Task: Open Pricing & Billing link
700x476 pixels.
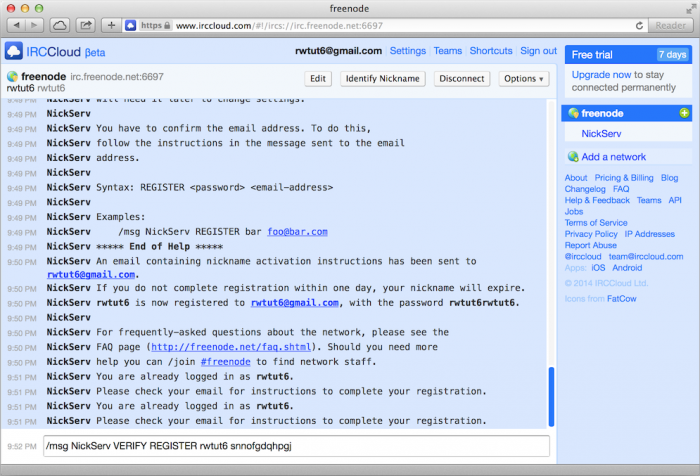Action: click(624, 178)
